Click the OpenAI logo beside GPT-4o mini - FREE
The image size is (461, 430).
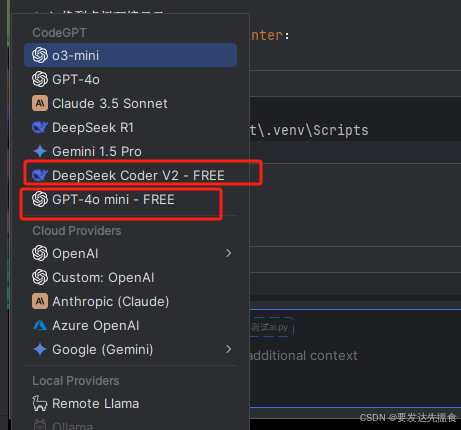pos(40,199)
